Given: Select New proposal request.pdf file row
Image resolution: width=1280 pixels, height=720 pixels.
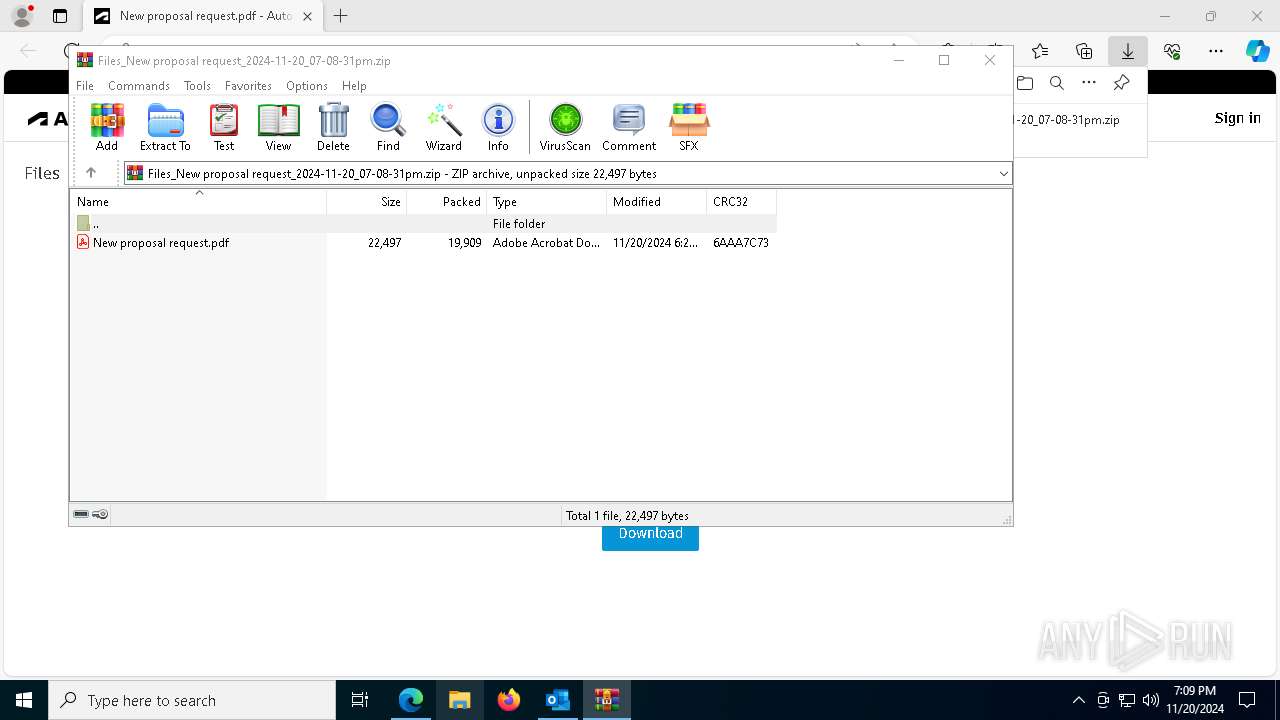Looking at the screenshot, I should (x=424, y=242).
